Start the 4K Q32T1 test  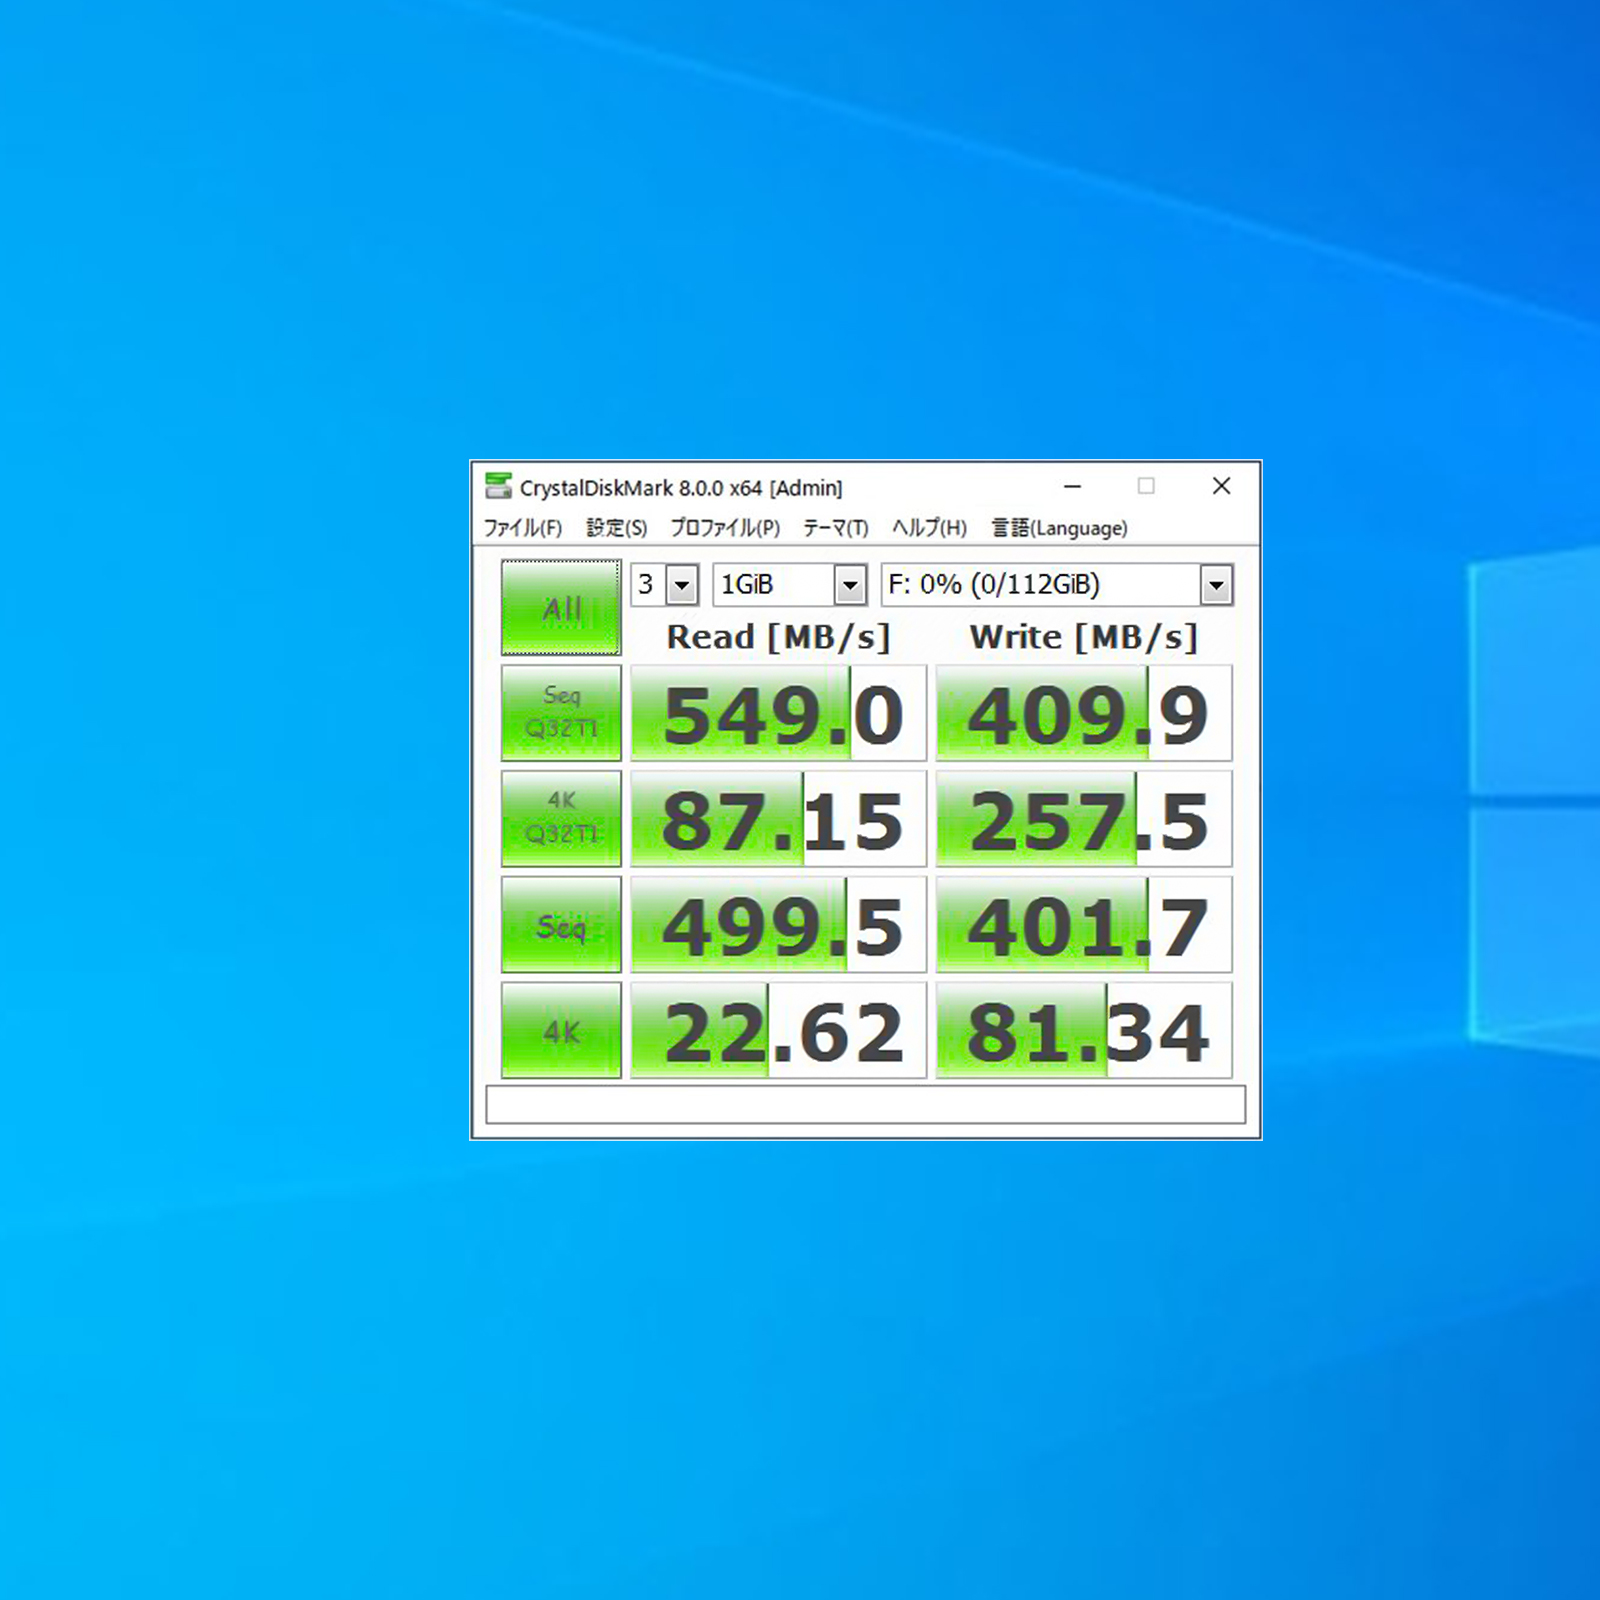[561, 818]
